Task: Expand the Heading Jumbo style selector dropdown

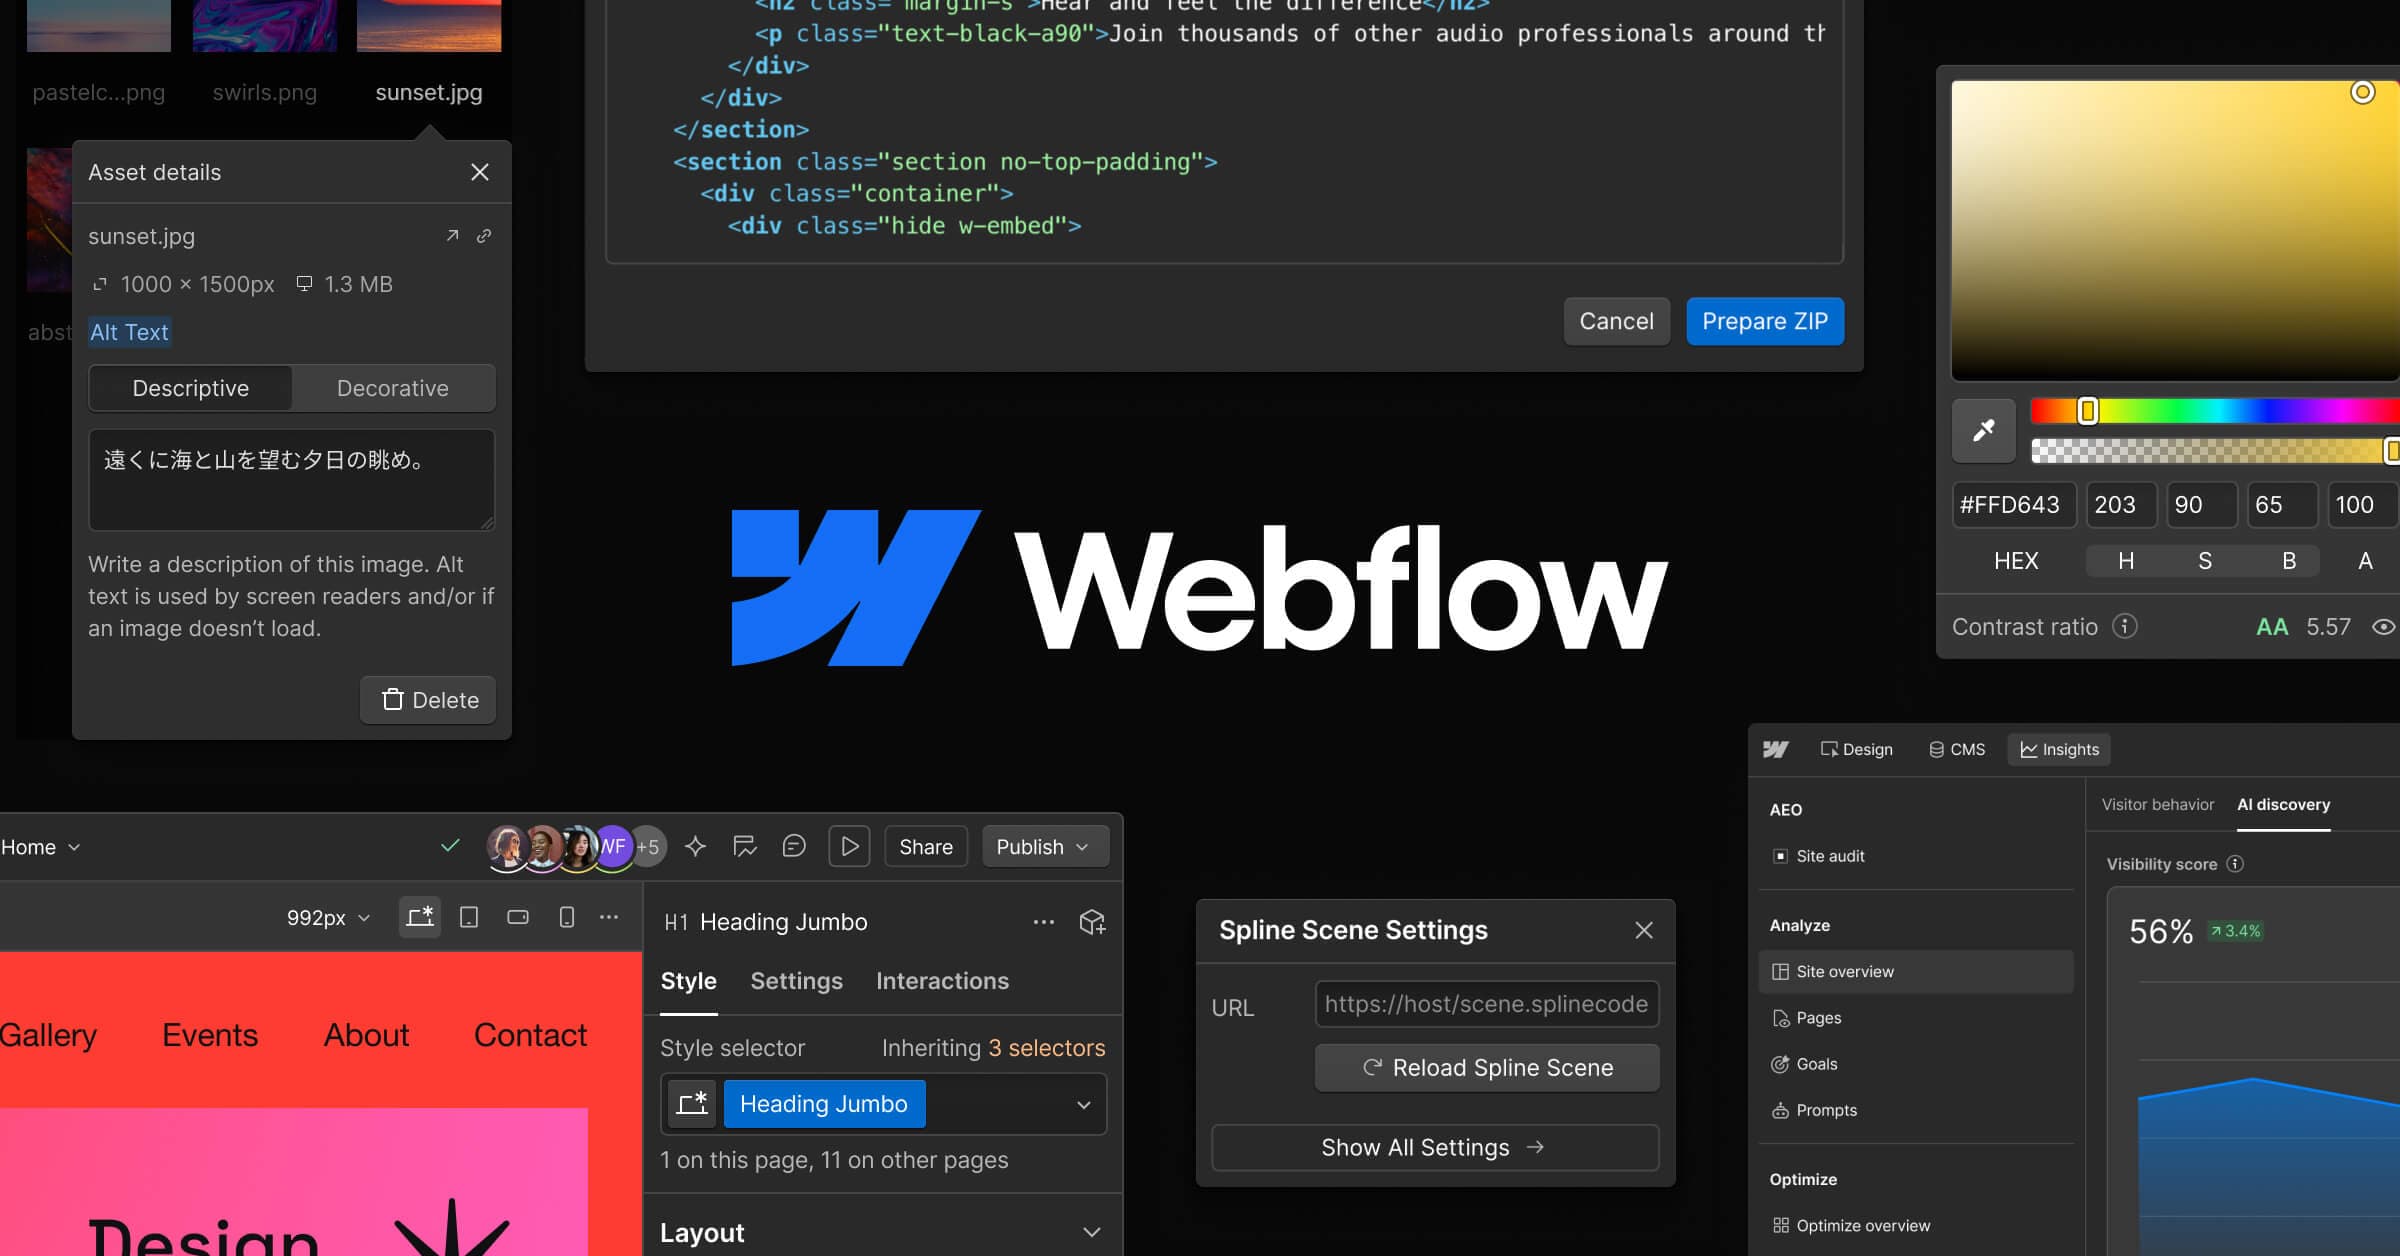Action: click(x=1083, y=1105)
